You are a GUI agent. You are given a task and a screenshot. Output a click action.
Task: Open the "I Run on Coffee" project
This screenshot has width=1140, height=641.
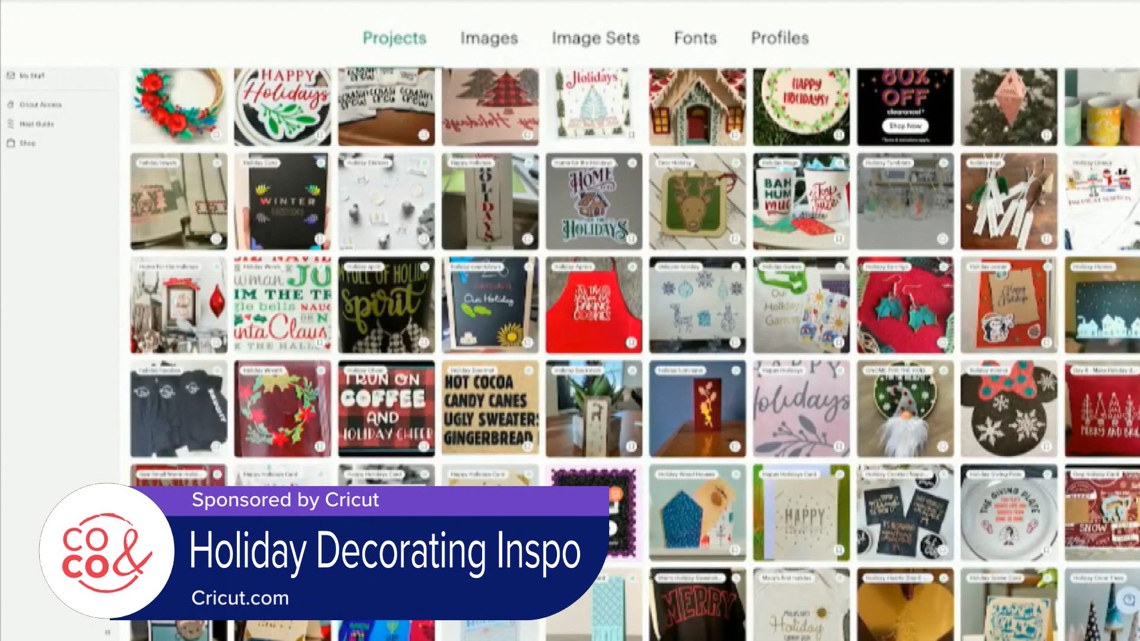pos(386,409)
